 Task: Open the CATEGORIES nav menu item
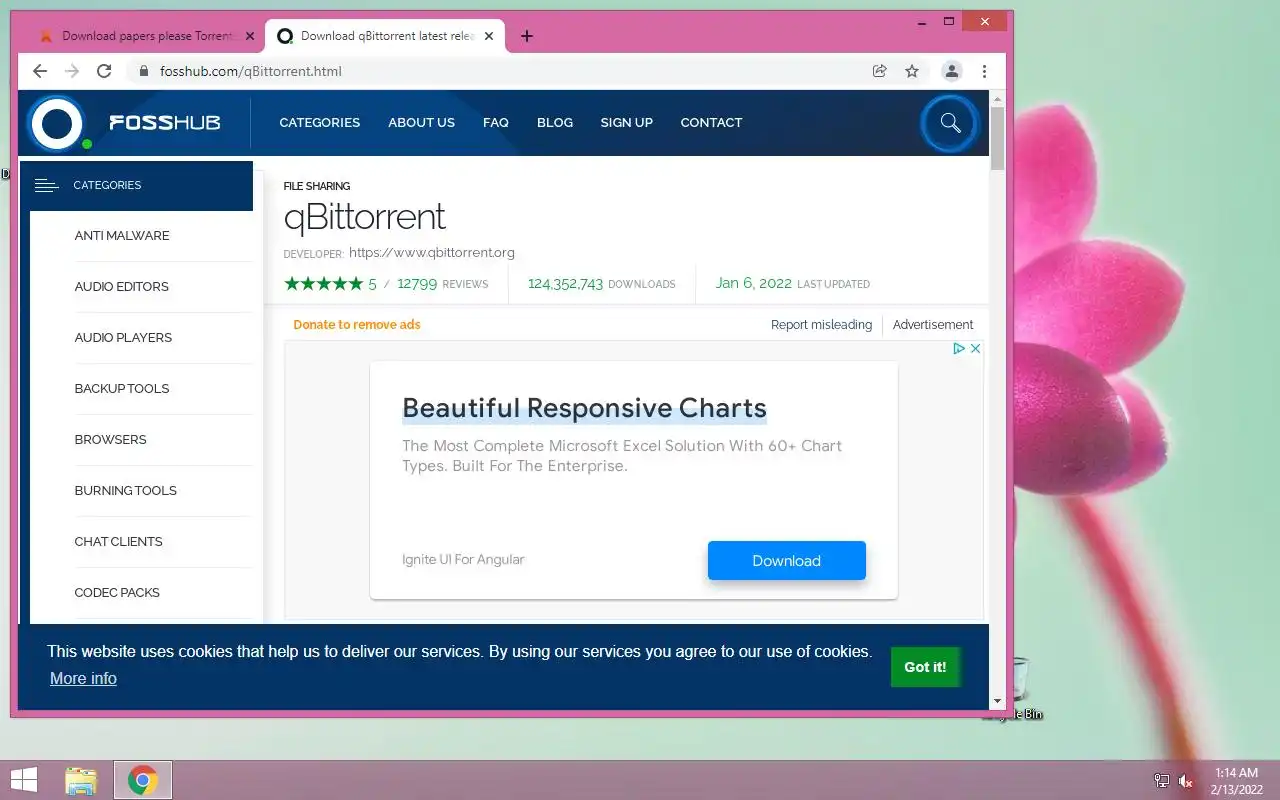click(x=320, y=123)
